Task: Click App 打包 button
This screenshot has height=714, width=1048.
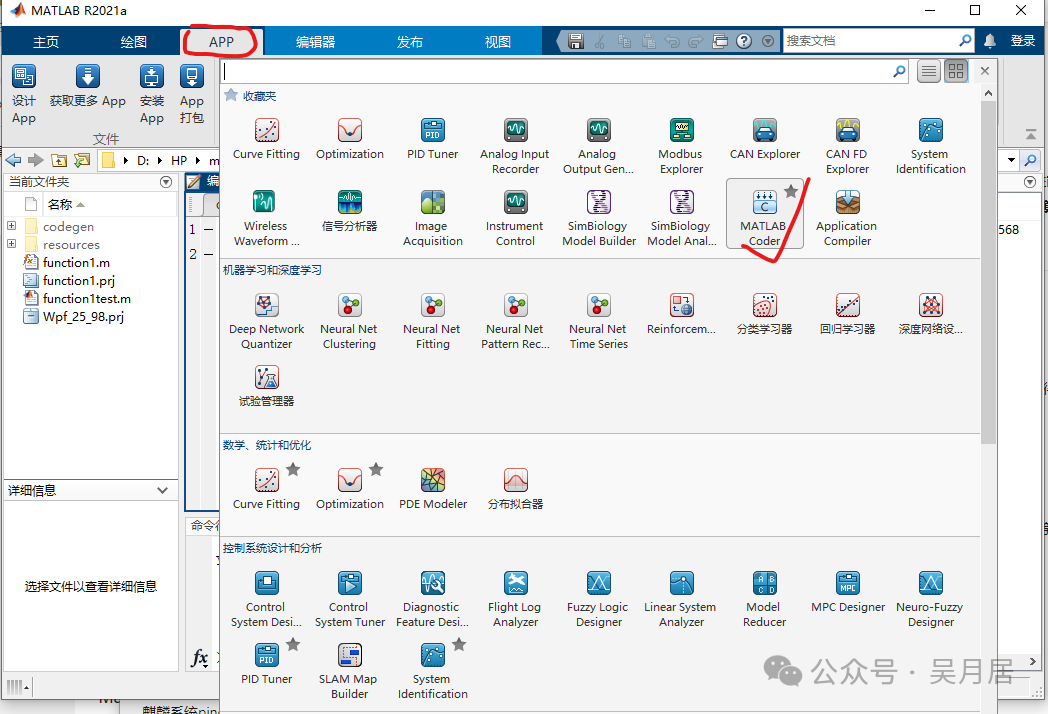Action: tap(192, 94)
